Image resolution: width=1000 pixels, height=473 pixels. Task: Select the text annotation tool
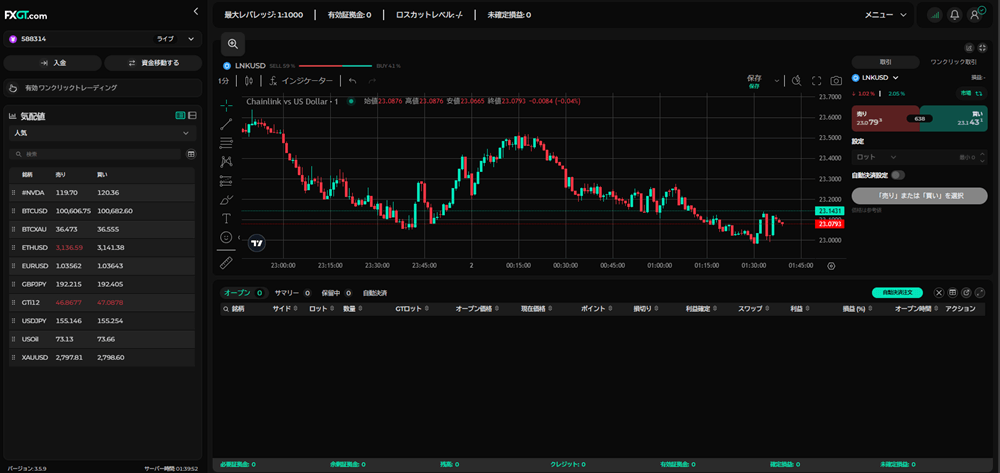point(226,218)
